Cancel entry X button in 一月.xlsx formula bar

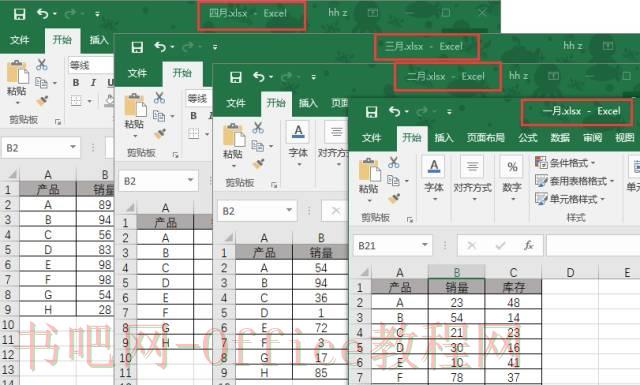click(x=472, y=245)
